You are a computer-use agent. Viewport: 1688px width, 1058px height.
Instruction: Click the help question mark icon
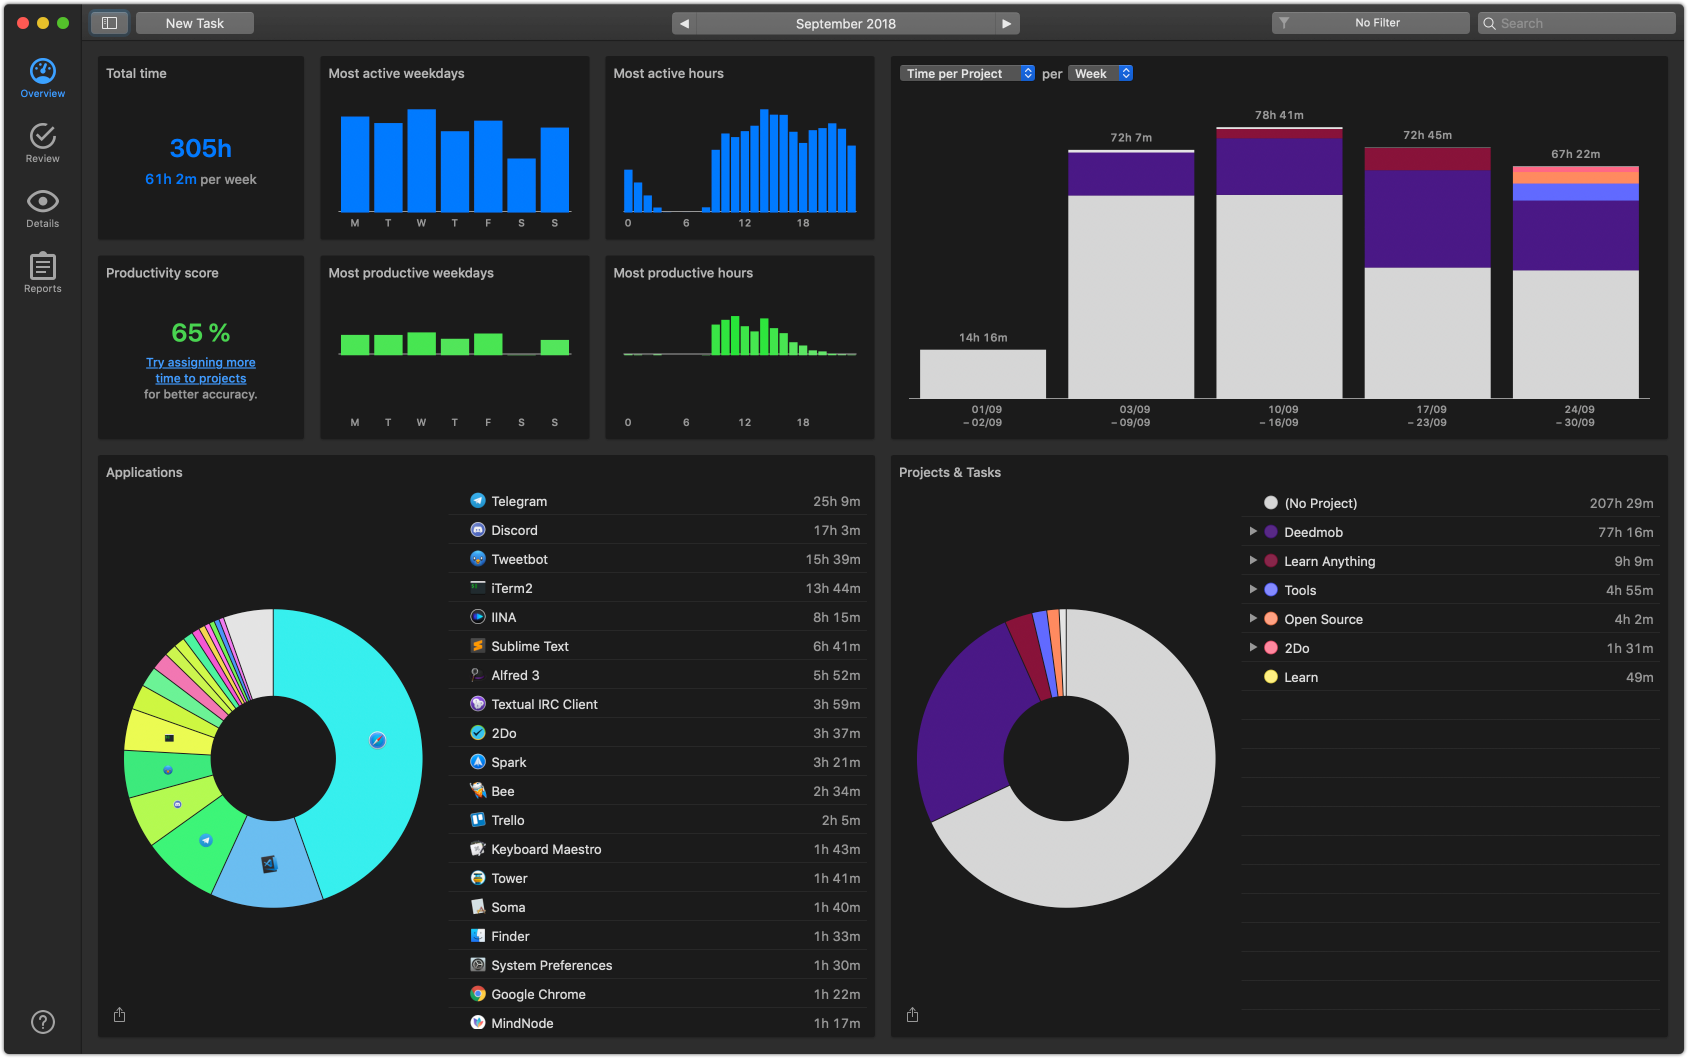point(43,1022)
